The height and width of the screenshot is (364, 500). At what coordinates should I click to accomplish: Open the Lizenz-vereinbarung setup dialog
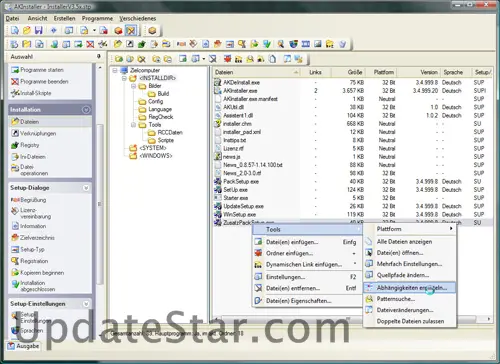click(x=31, y=213)
